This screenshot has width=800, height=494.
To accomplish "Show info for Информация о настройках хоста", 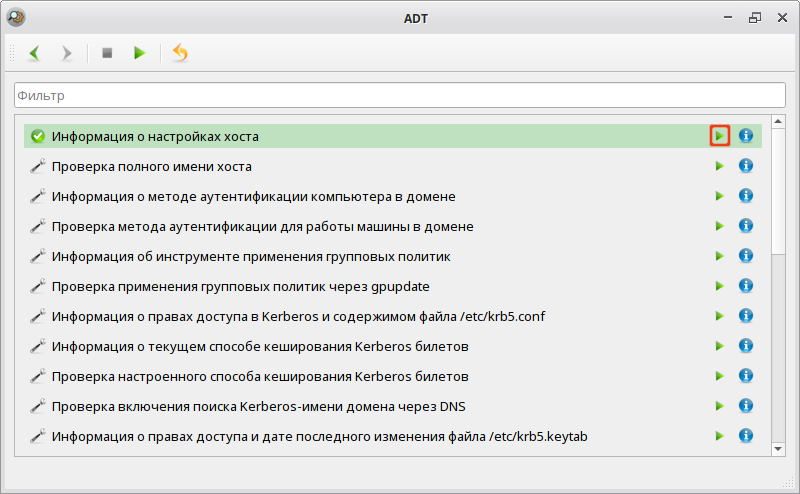I will pyautogui.click(x=746, y=136).
